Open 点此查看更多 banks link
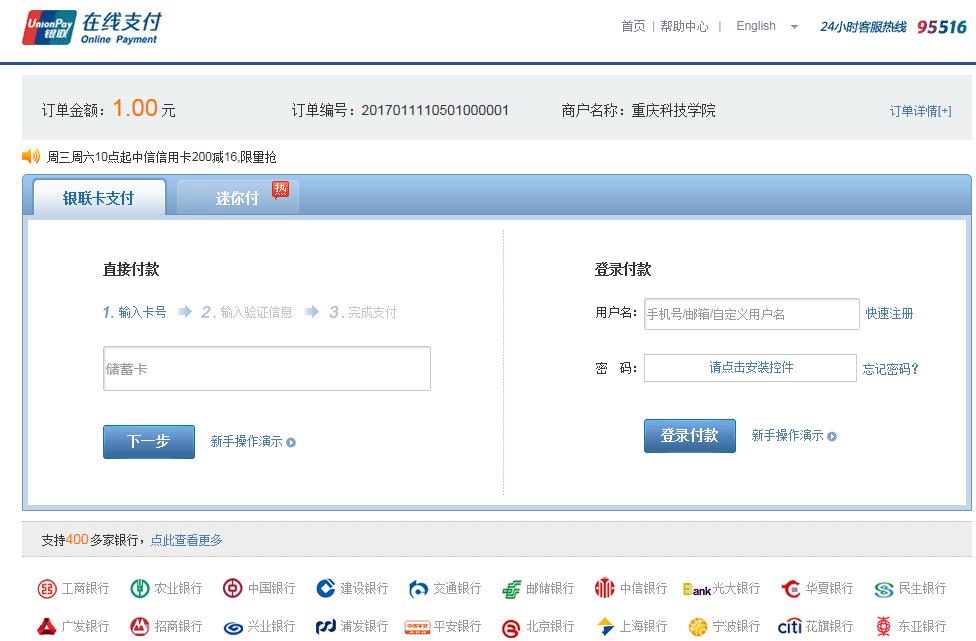The image size is (976, 641). point(186,540)
